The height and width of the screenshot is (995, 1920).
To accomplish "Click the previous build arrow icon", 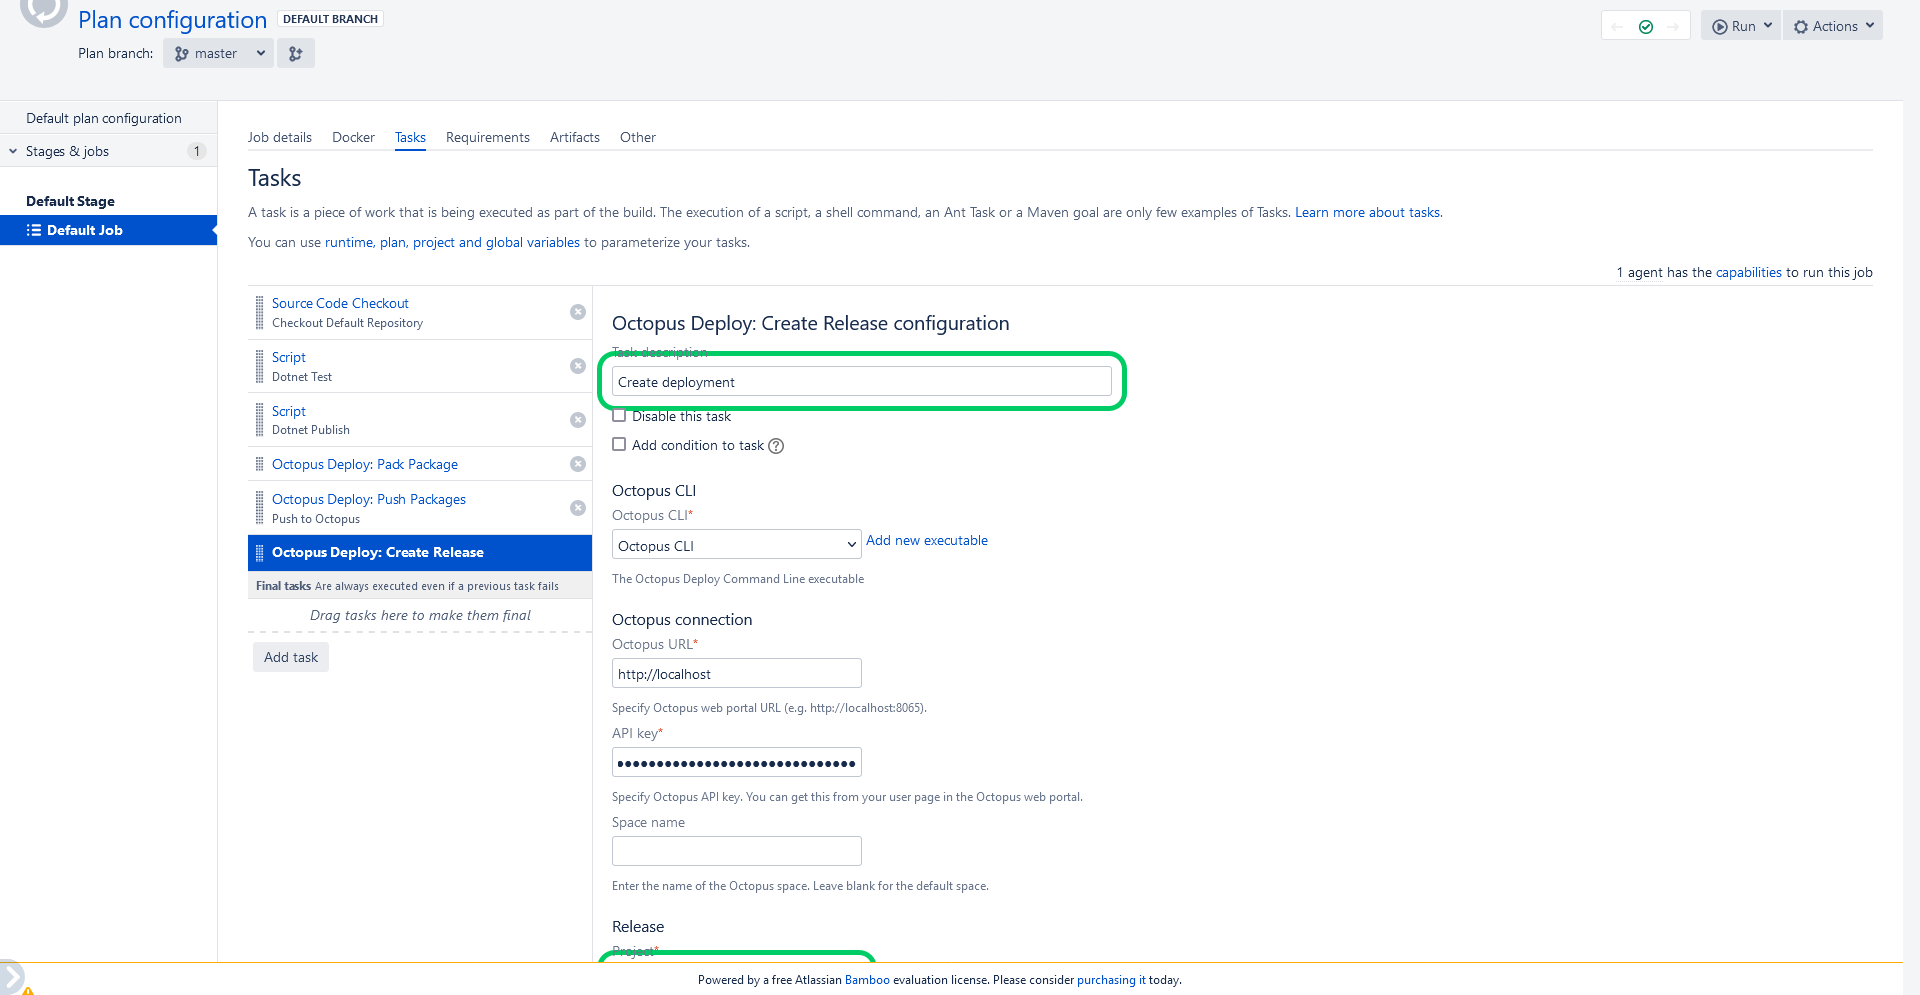I will tap(1618, 27).
